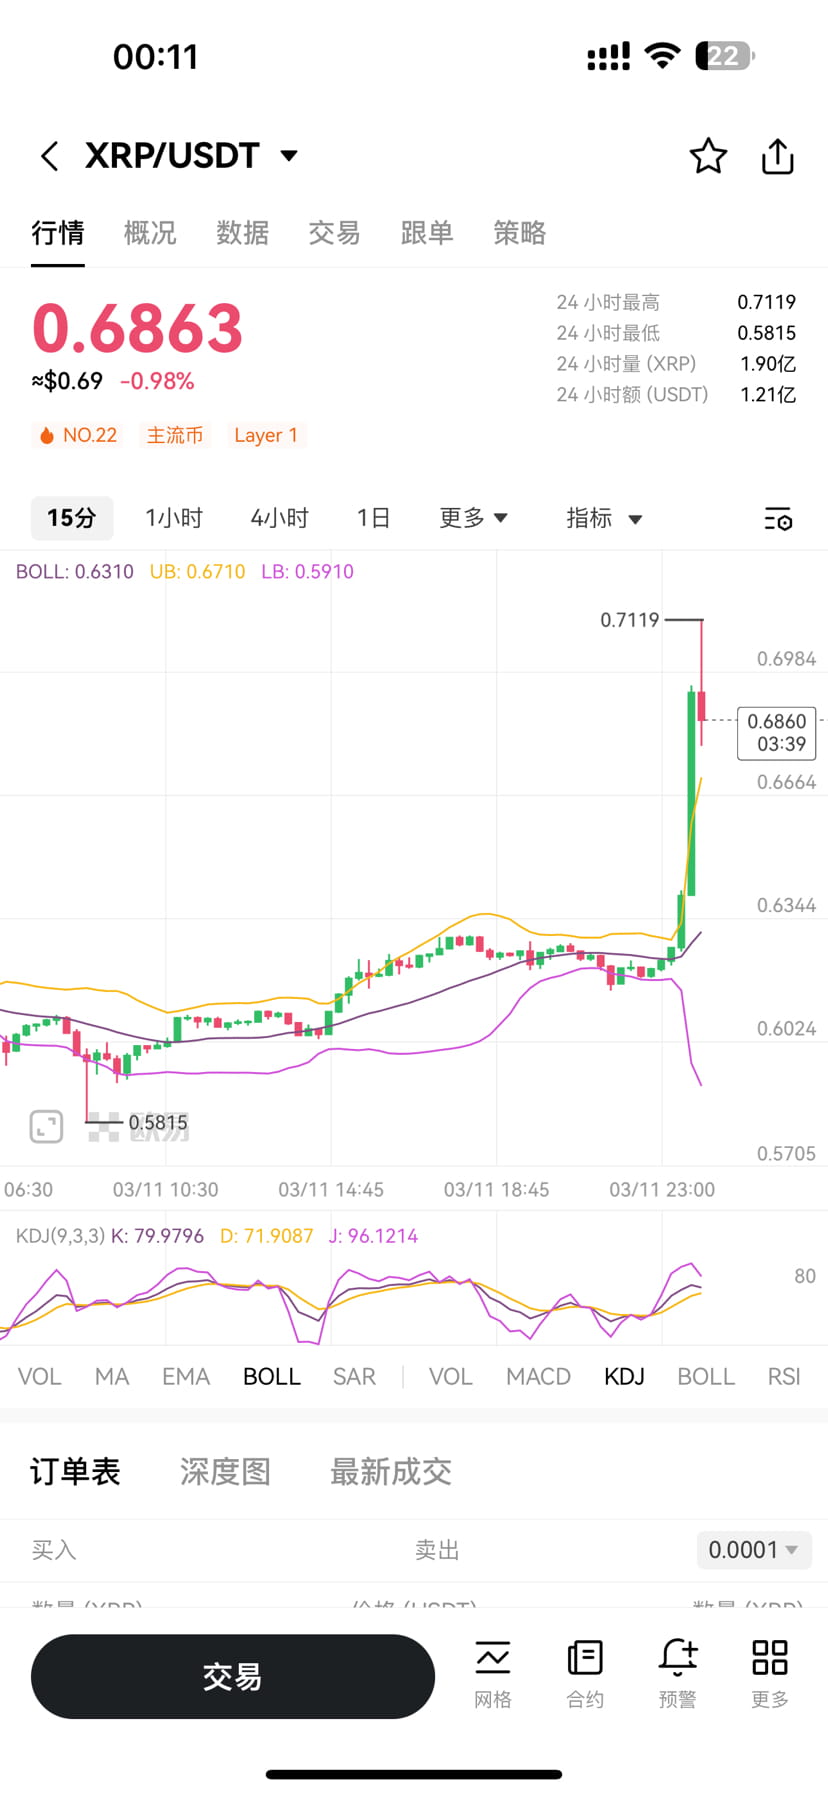Tap the -0.98% change value
The image size is (828, 1795).
pyautogui.click(x=157, y=381)
